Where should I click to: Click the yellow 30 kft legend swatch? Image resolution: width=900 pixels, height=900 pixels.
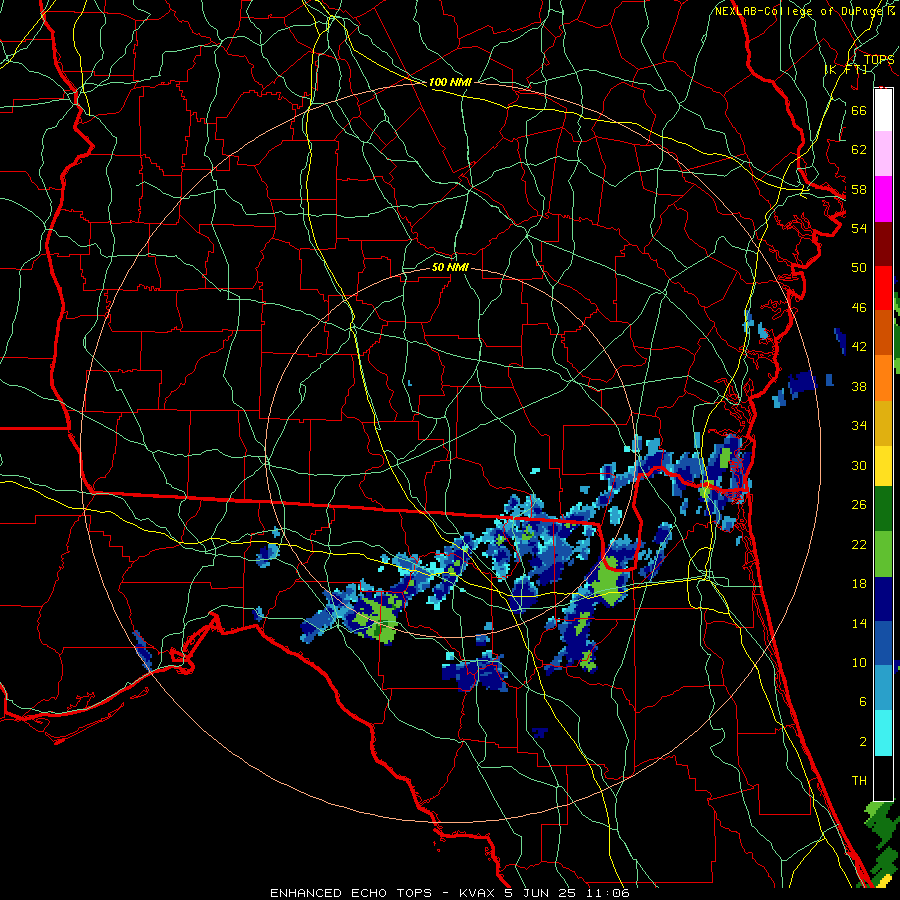883,466
